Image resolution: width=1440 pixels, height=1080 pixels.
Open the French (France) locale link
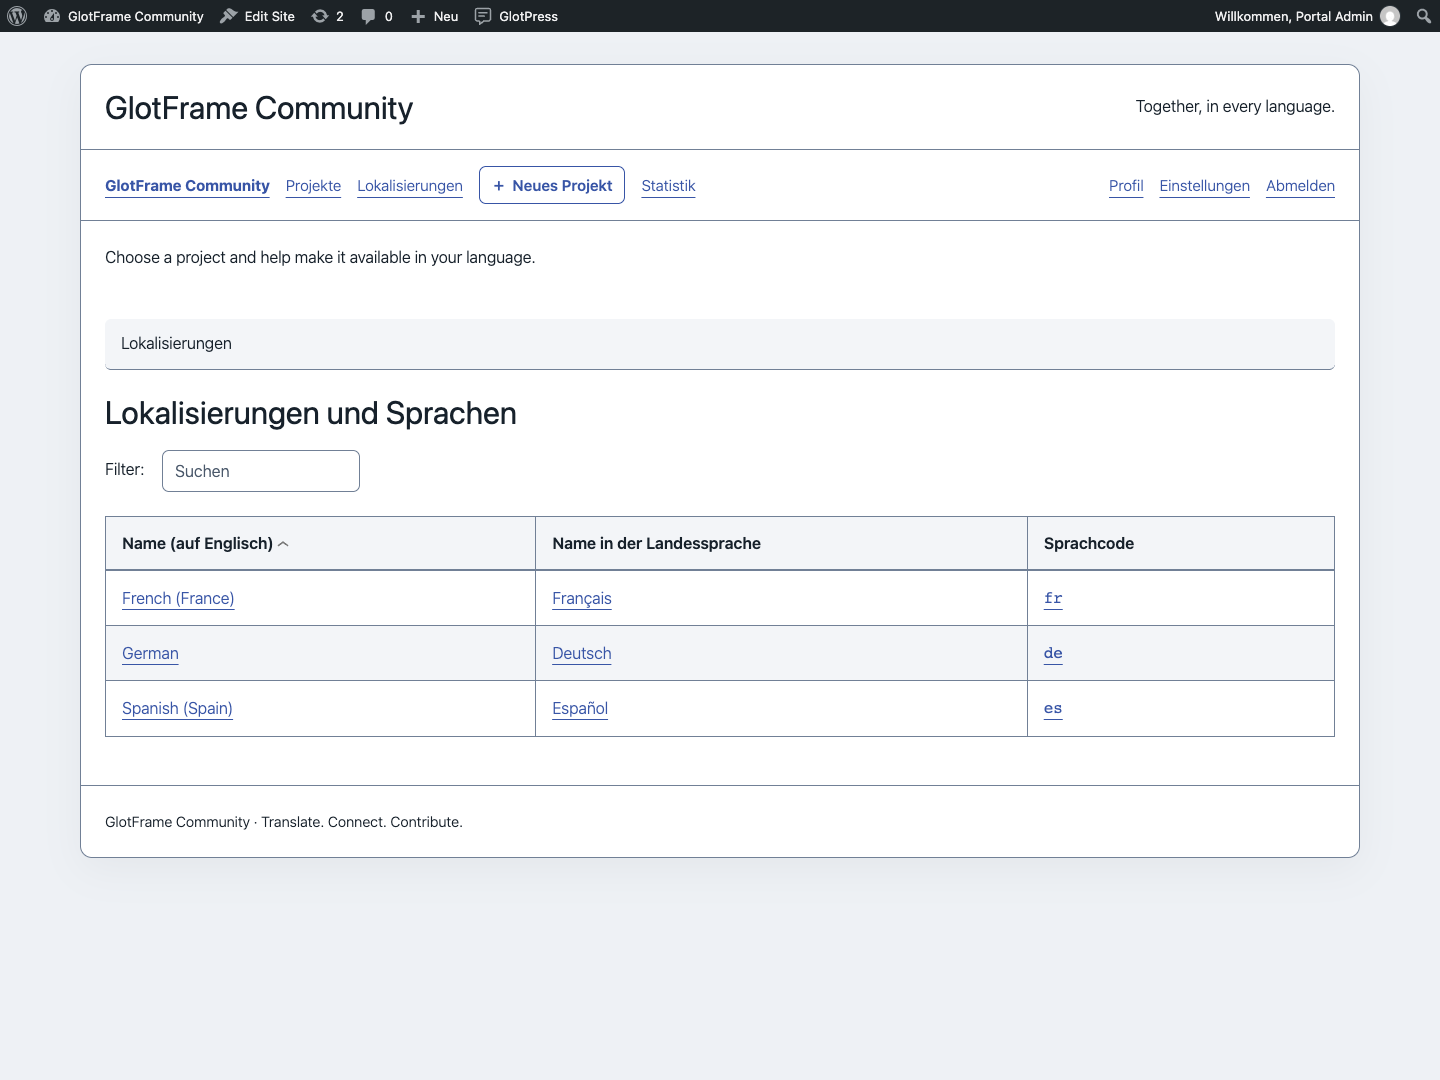coord(178,598)
